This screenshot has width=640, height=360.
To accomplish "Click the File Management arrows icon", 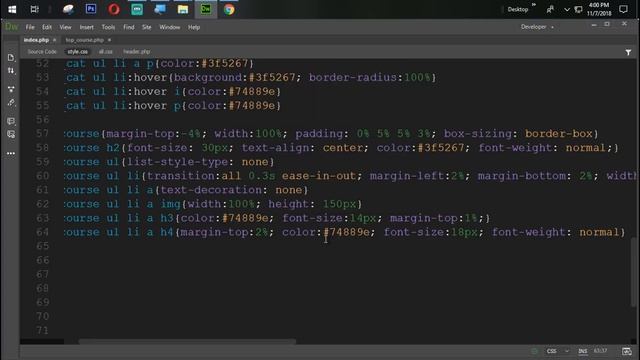I will coord(11,71).
